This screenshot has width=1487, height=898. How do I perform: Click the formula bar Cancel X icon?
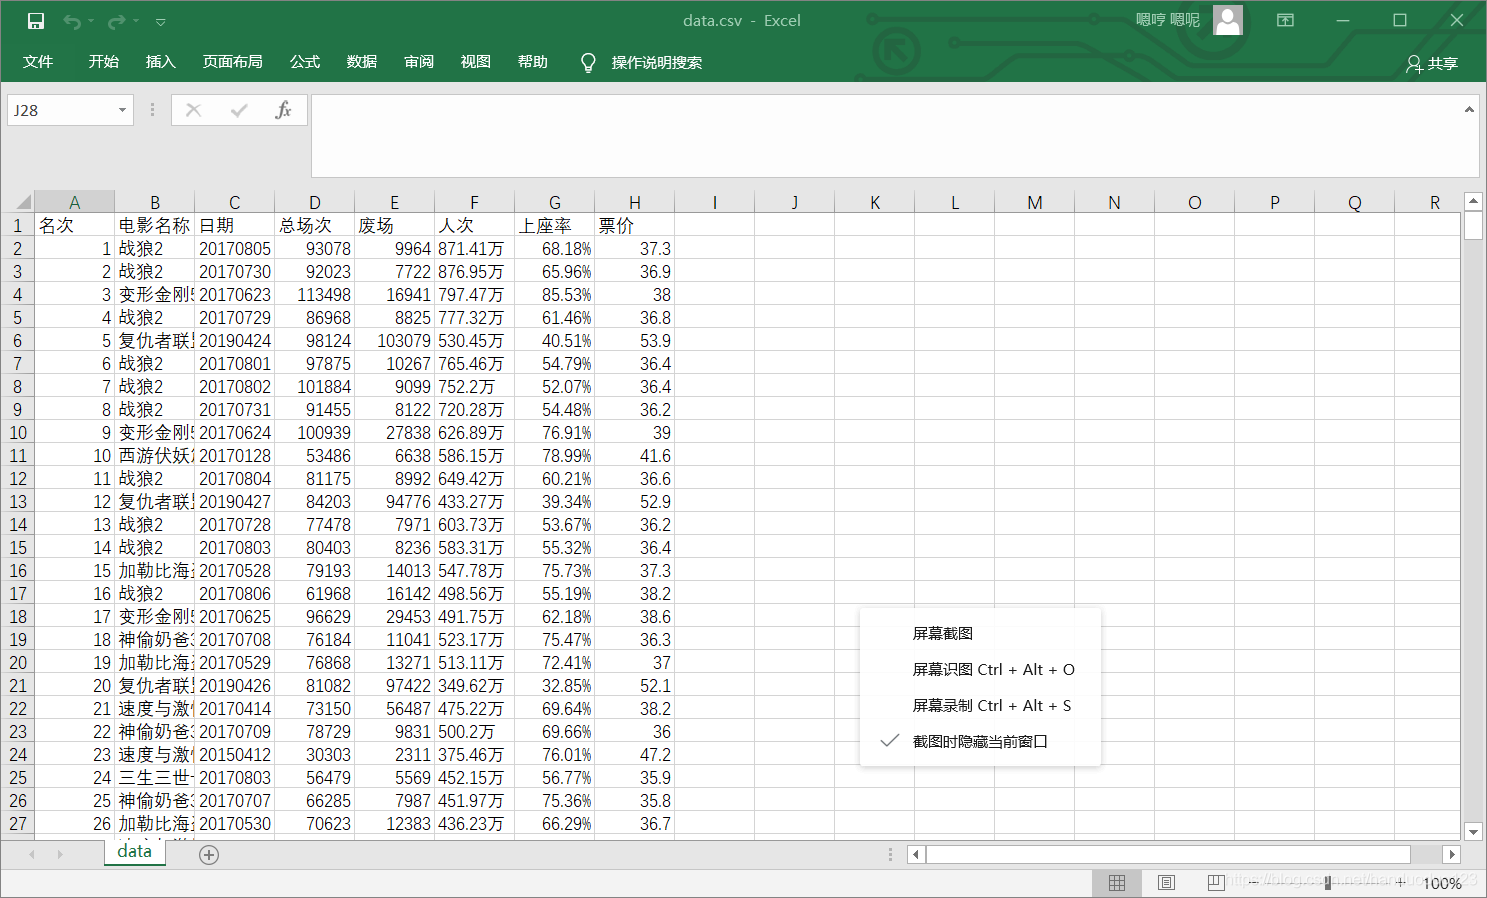pos(194,110)
